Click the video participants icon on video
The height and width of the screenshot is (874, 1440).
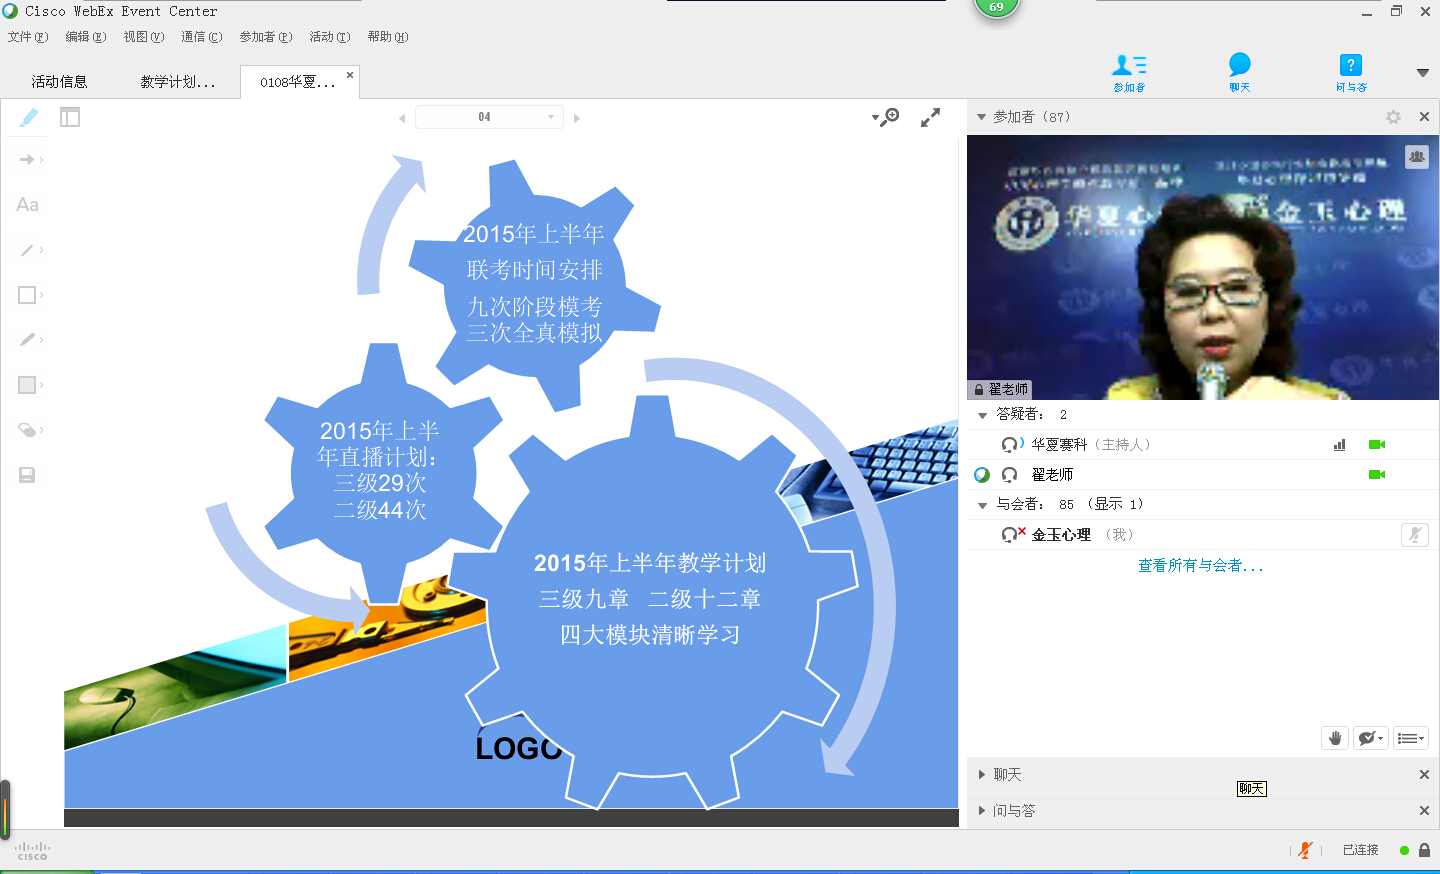1417,156
